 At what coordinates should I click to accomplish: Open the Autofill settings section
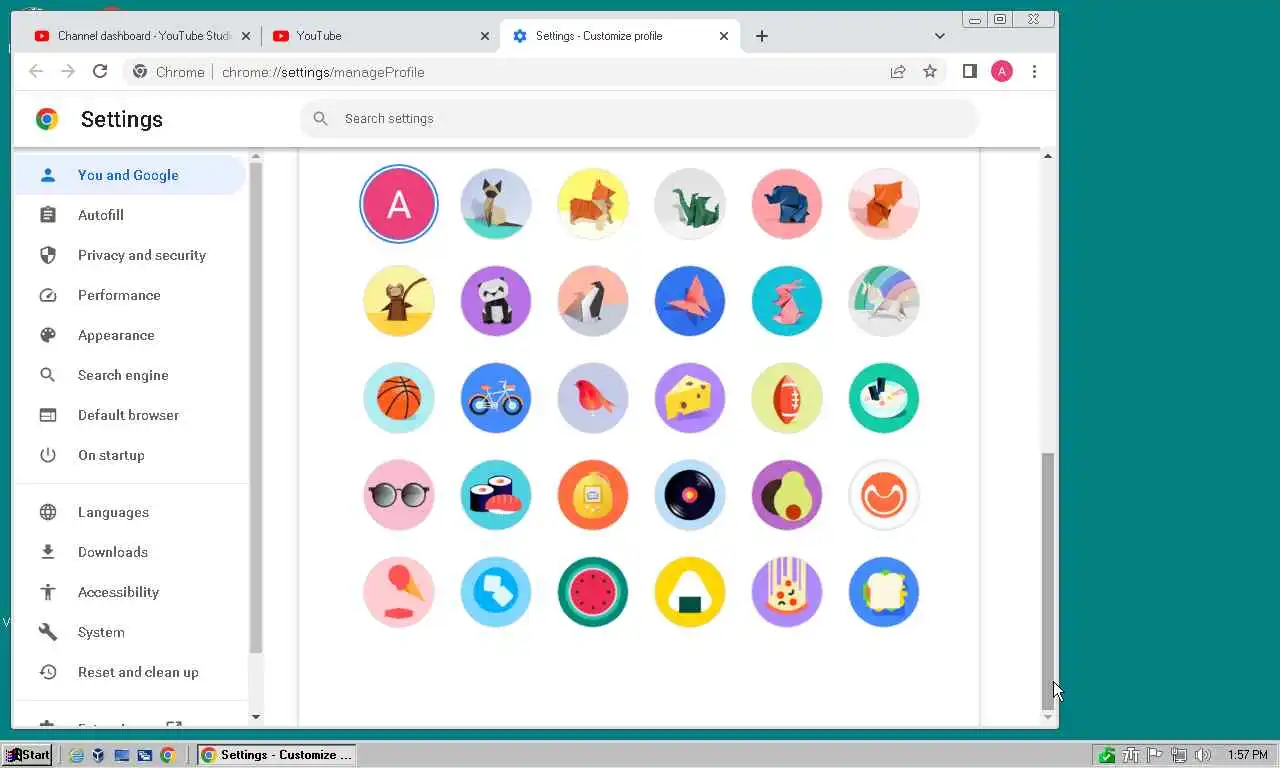click(129, 215)
